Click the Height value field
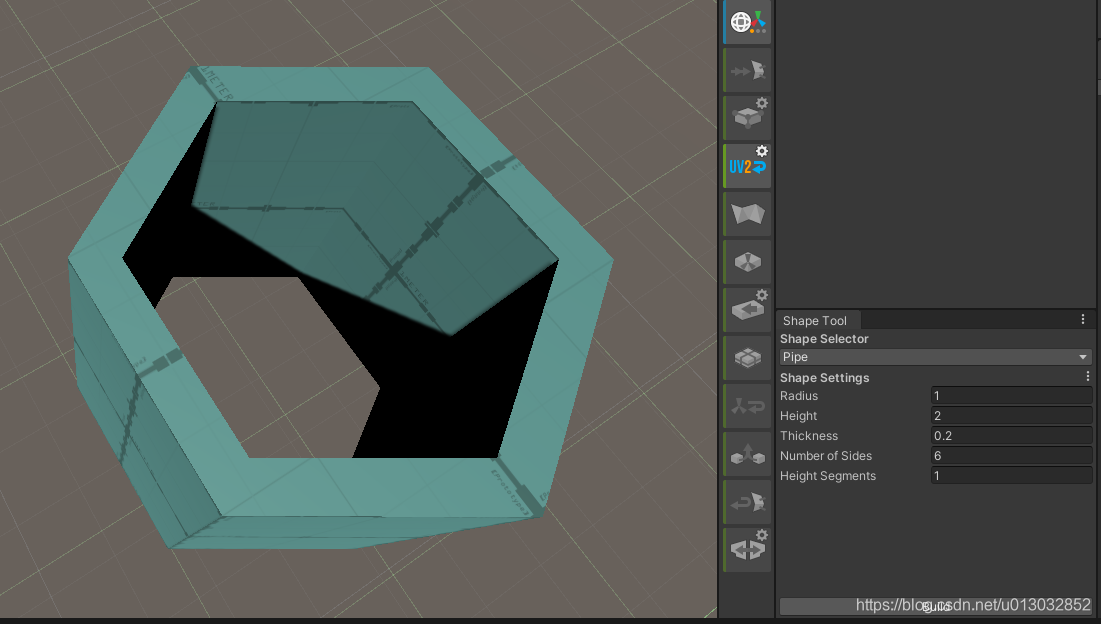The image size is (1101, 624). point(1011,416)
